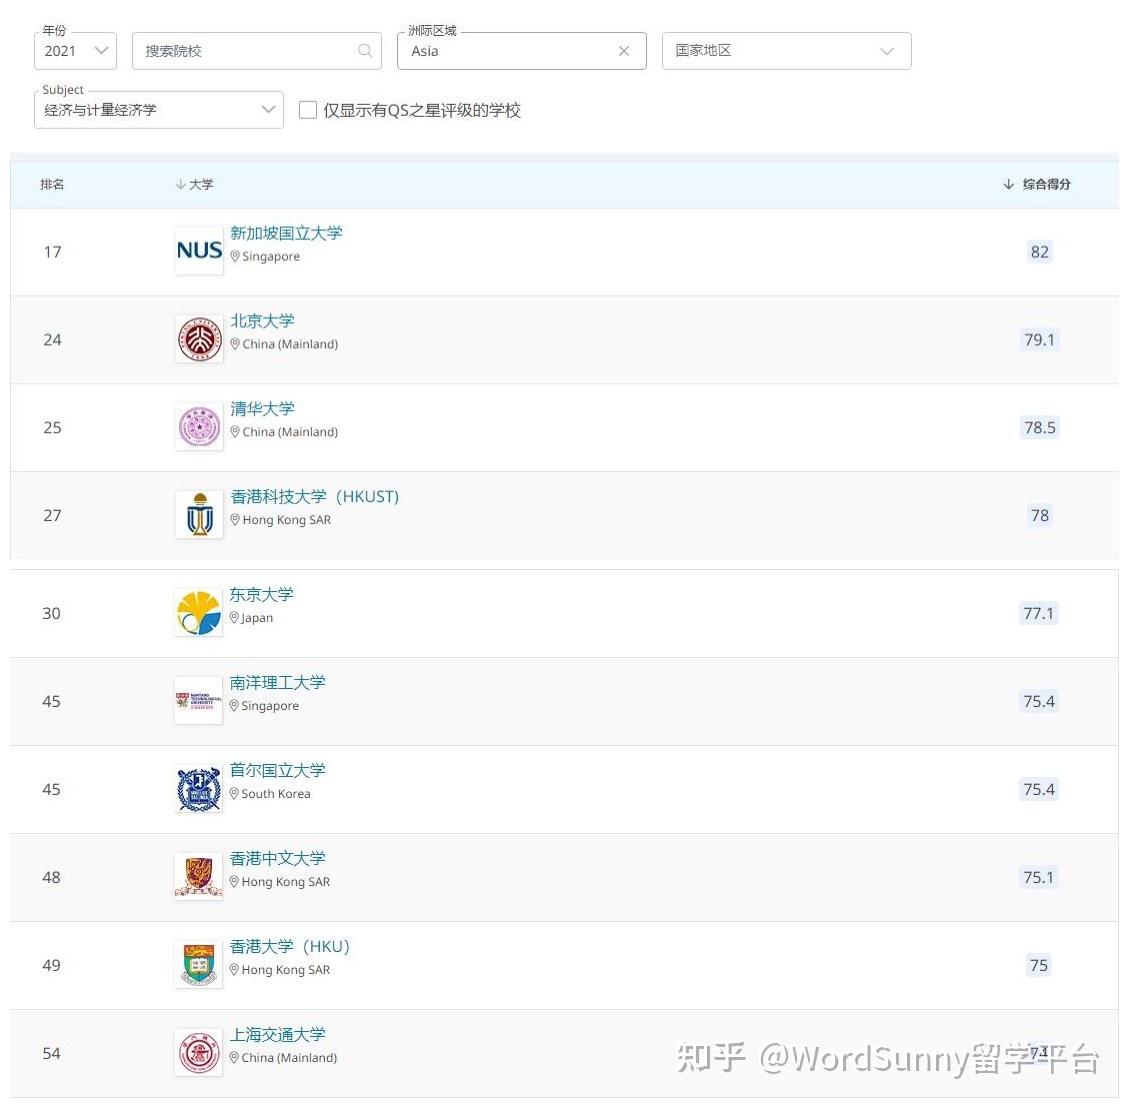The height and width of the screenshot is (1108, 1129).
Task: Click the University of Tokyo ginkgo logo
Action: click(x=199, y=613)
